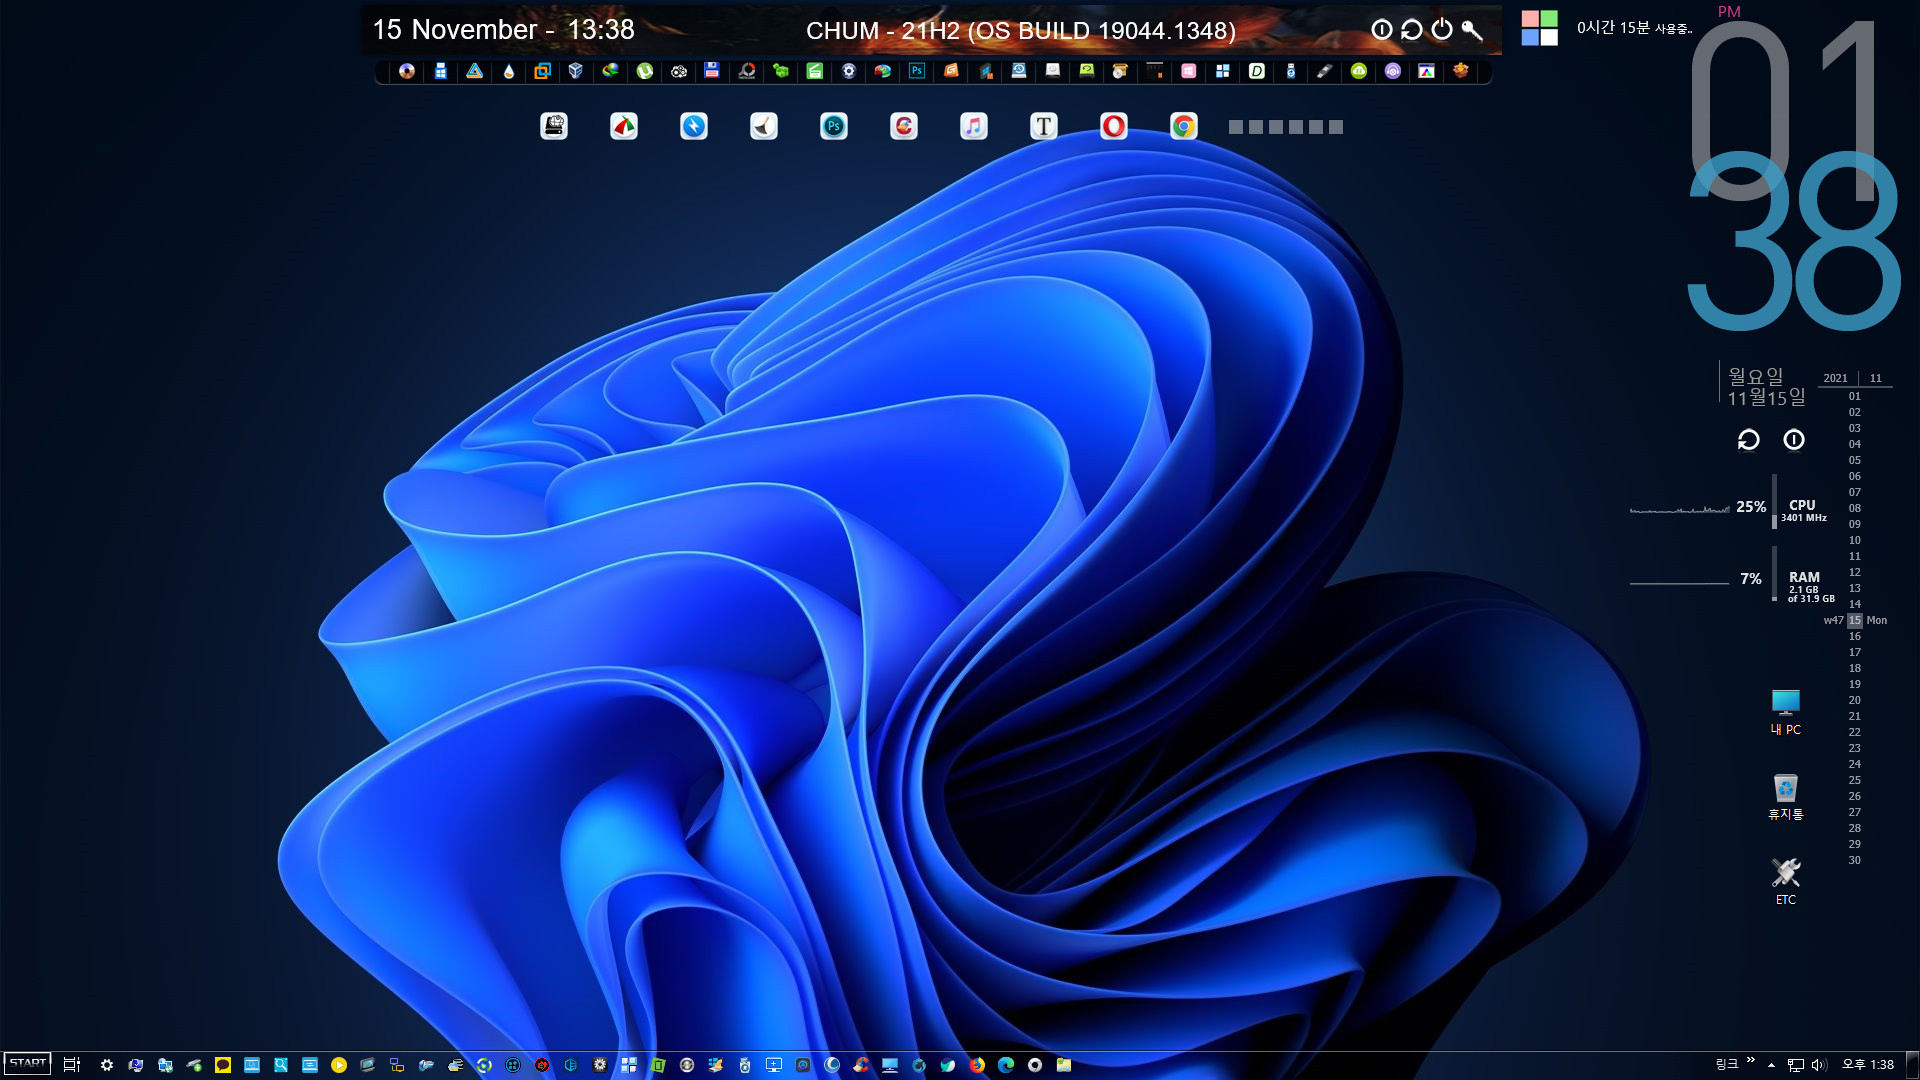Open the red-green umbrella dock icon
The image size is (1920, 1080).
pos(624,126)
